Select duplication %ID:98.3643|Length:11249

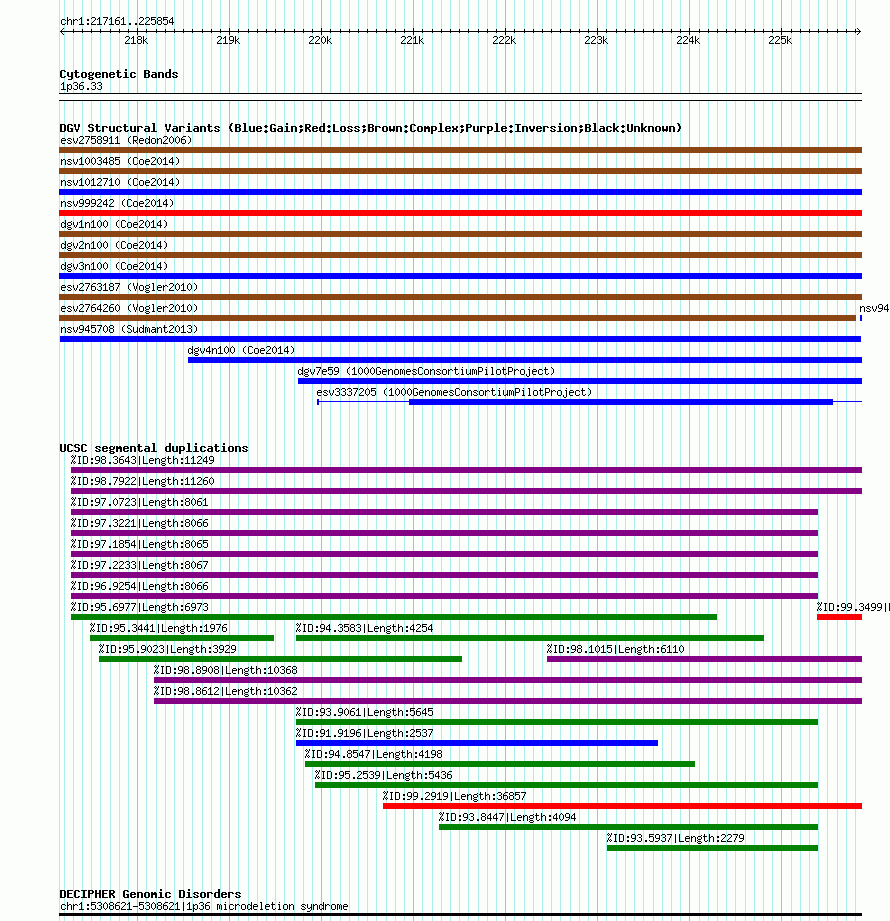(x=142, y=460)
